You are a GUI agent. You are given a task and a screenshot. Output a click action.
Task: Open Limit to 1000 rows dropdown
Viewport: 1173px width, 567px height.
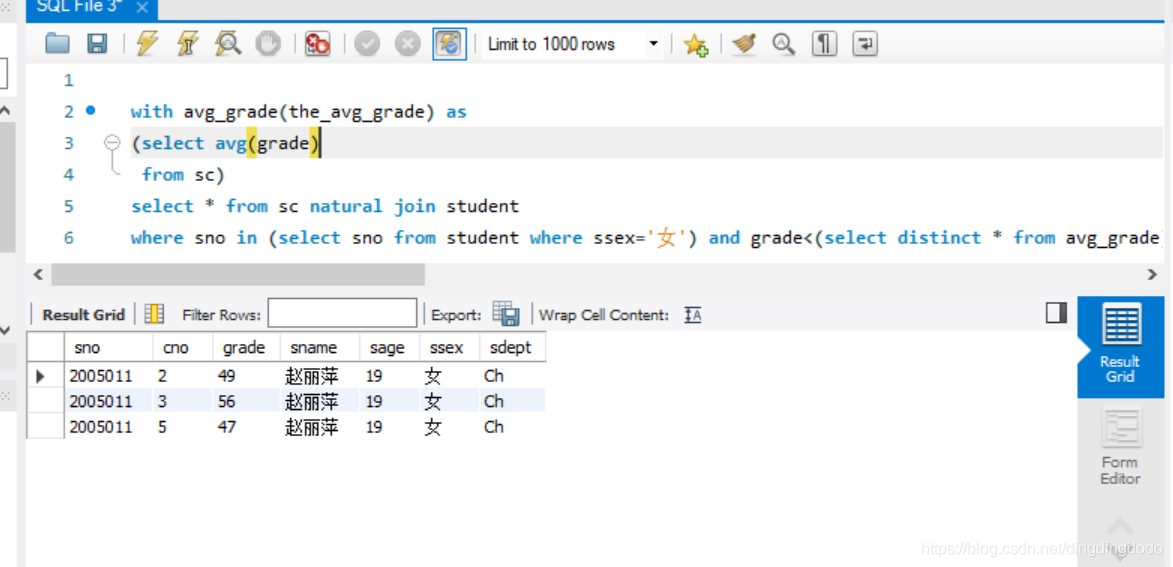[572, 44]
